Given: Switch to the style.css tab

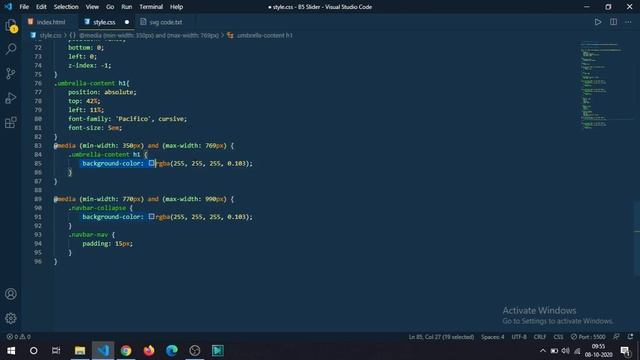Looking at the screenshot, I should pos(104,22).
